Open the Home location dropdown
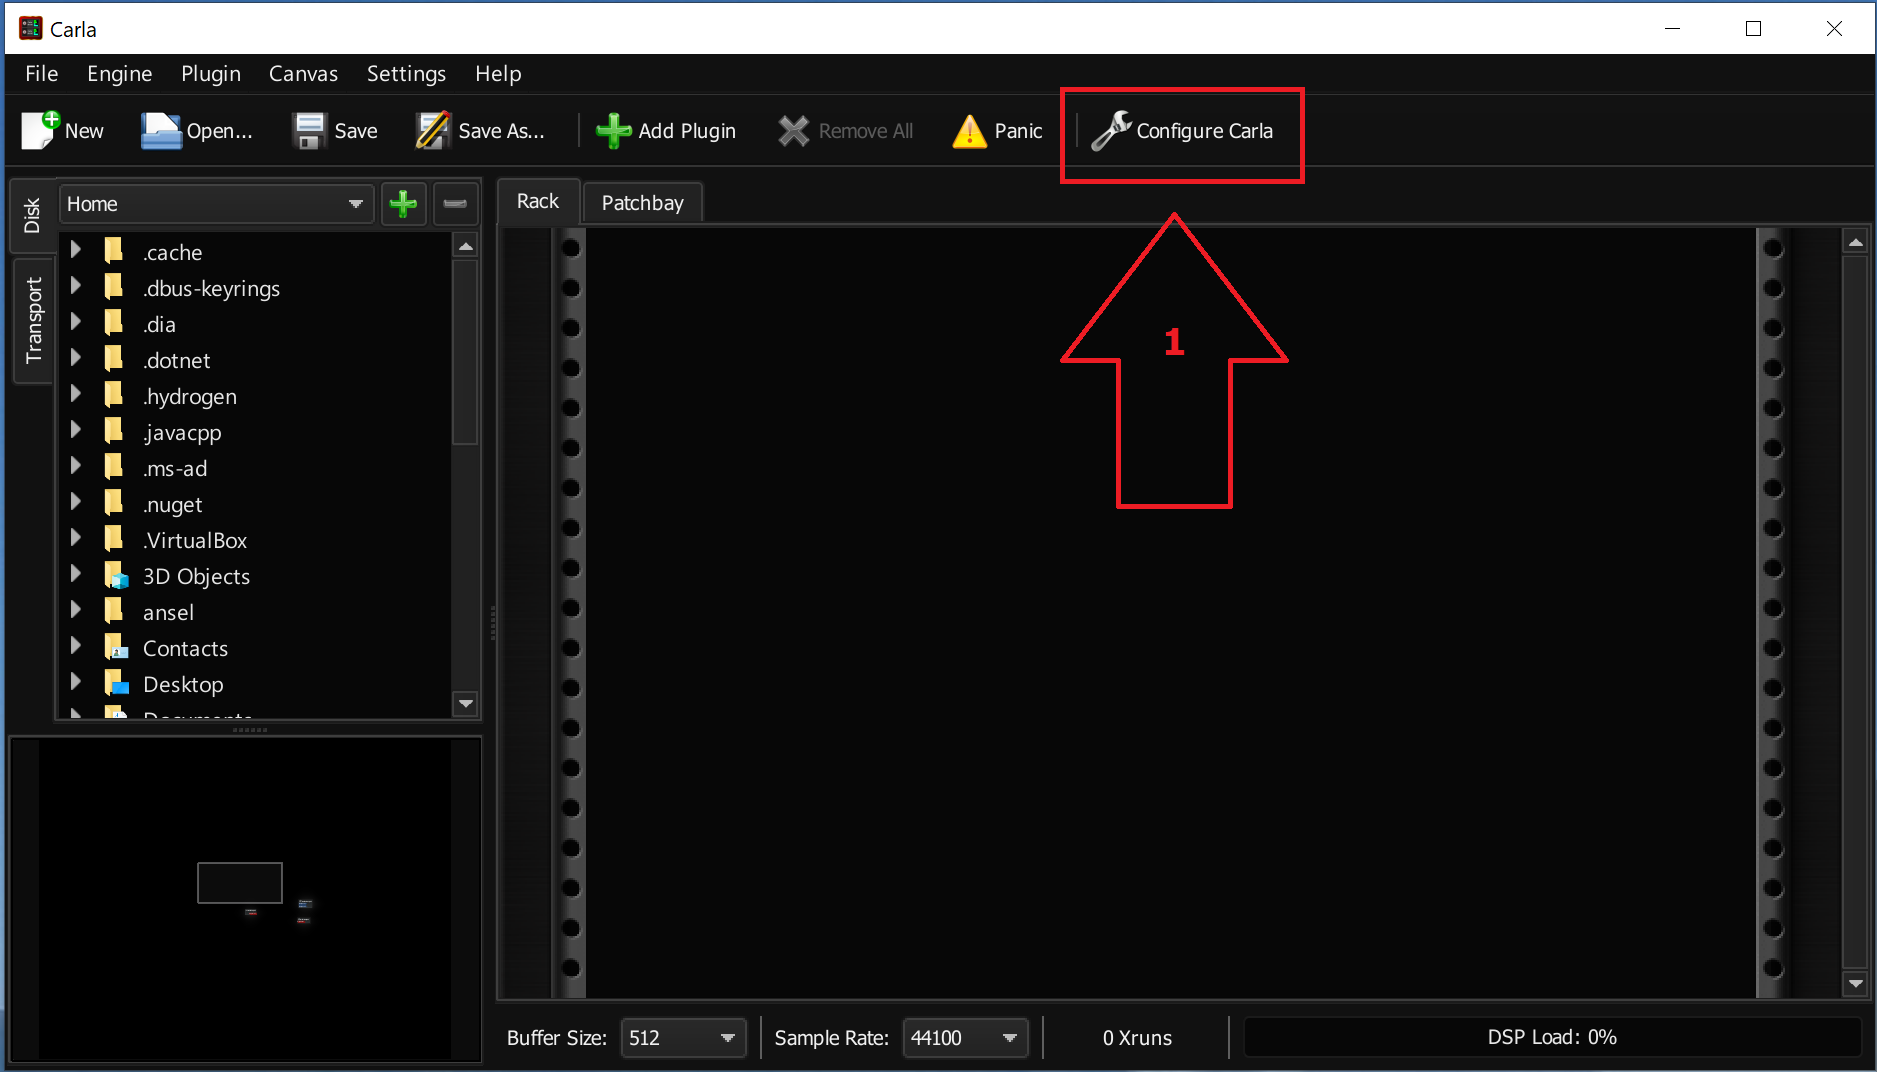 215,204
